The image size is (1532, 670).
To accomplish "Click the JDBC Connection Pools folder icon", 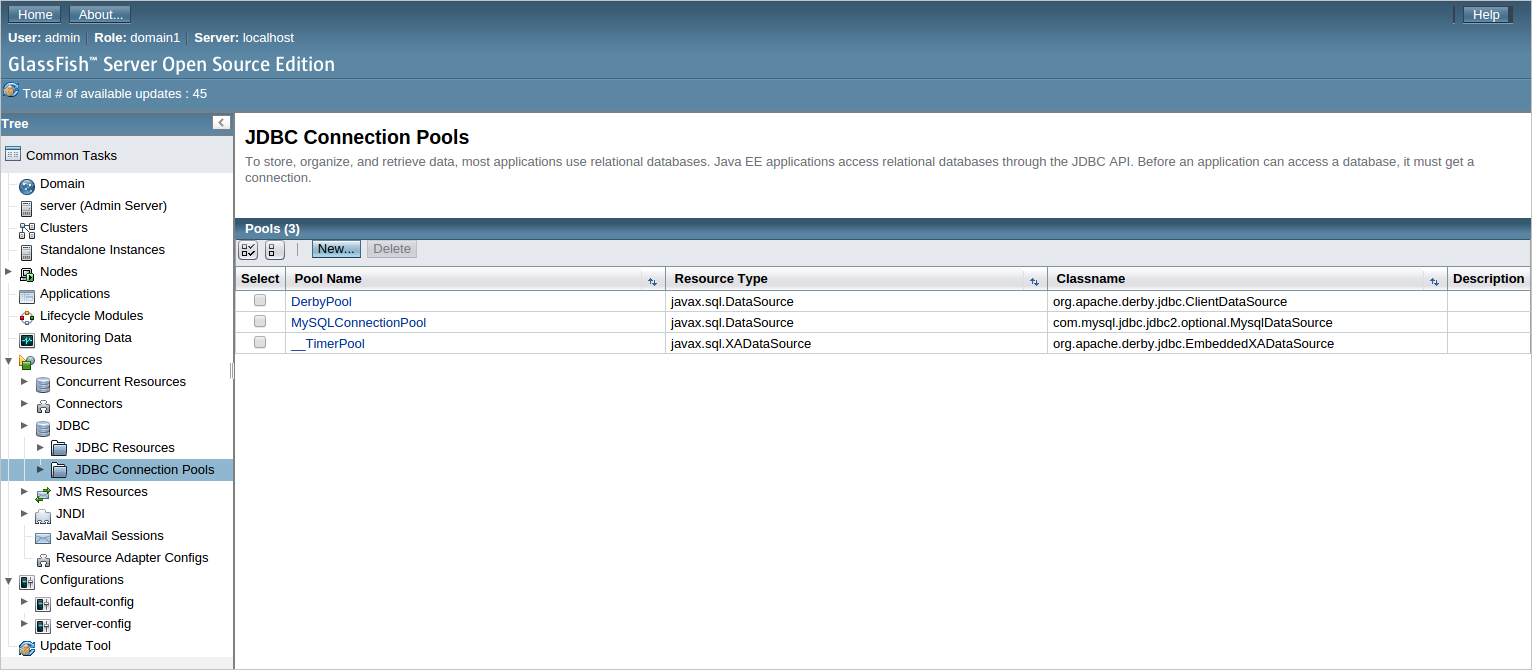I will click(59, 470).
